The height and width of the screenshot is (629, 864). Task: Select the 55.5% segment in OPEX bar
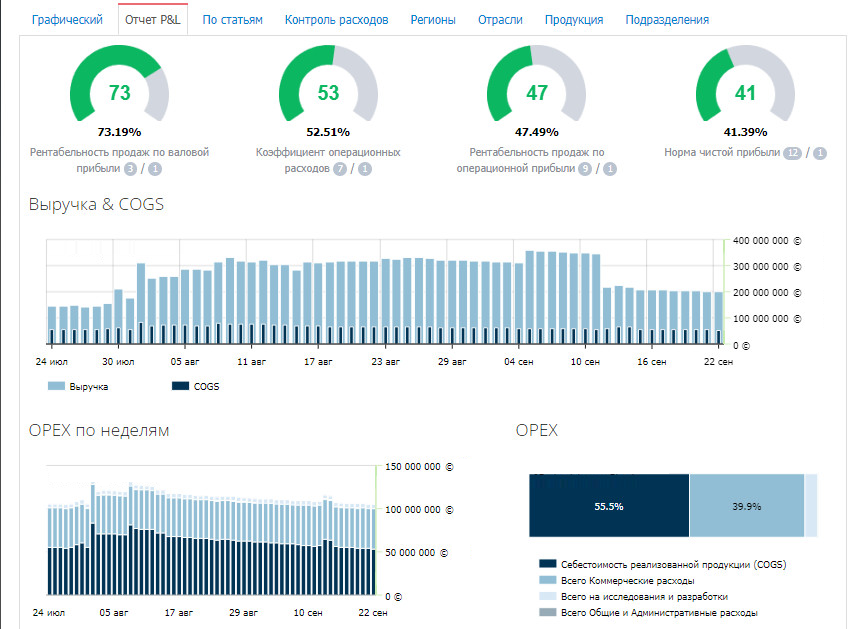pyautogui.click(x=608, y=506)
